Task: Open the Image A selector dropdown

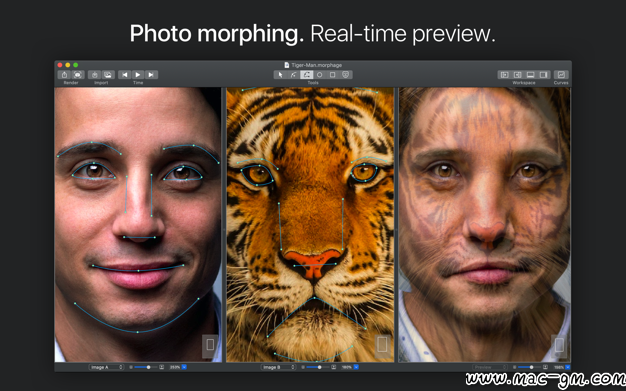Action: 106,367
